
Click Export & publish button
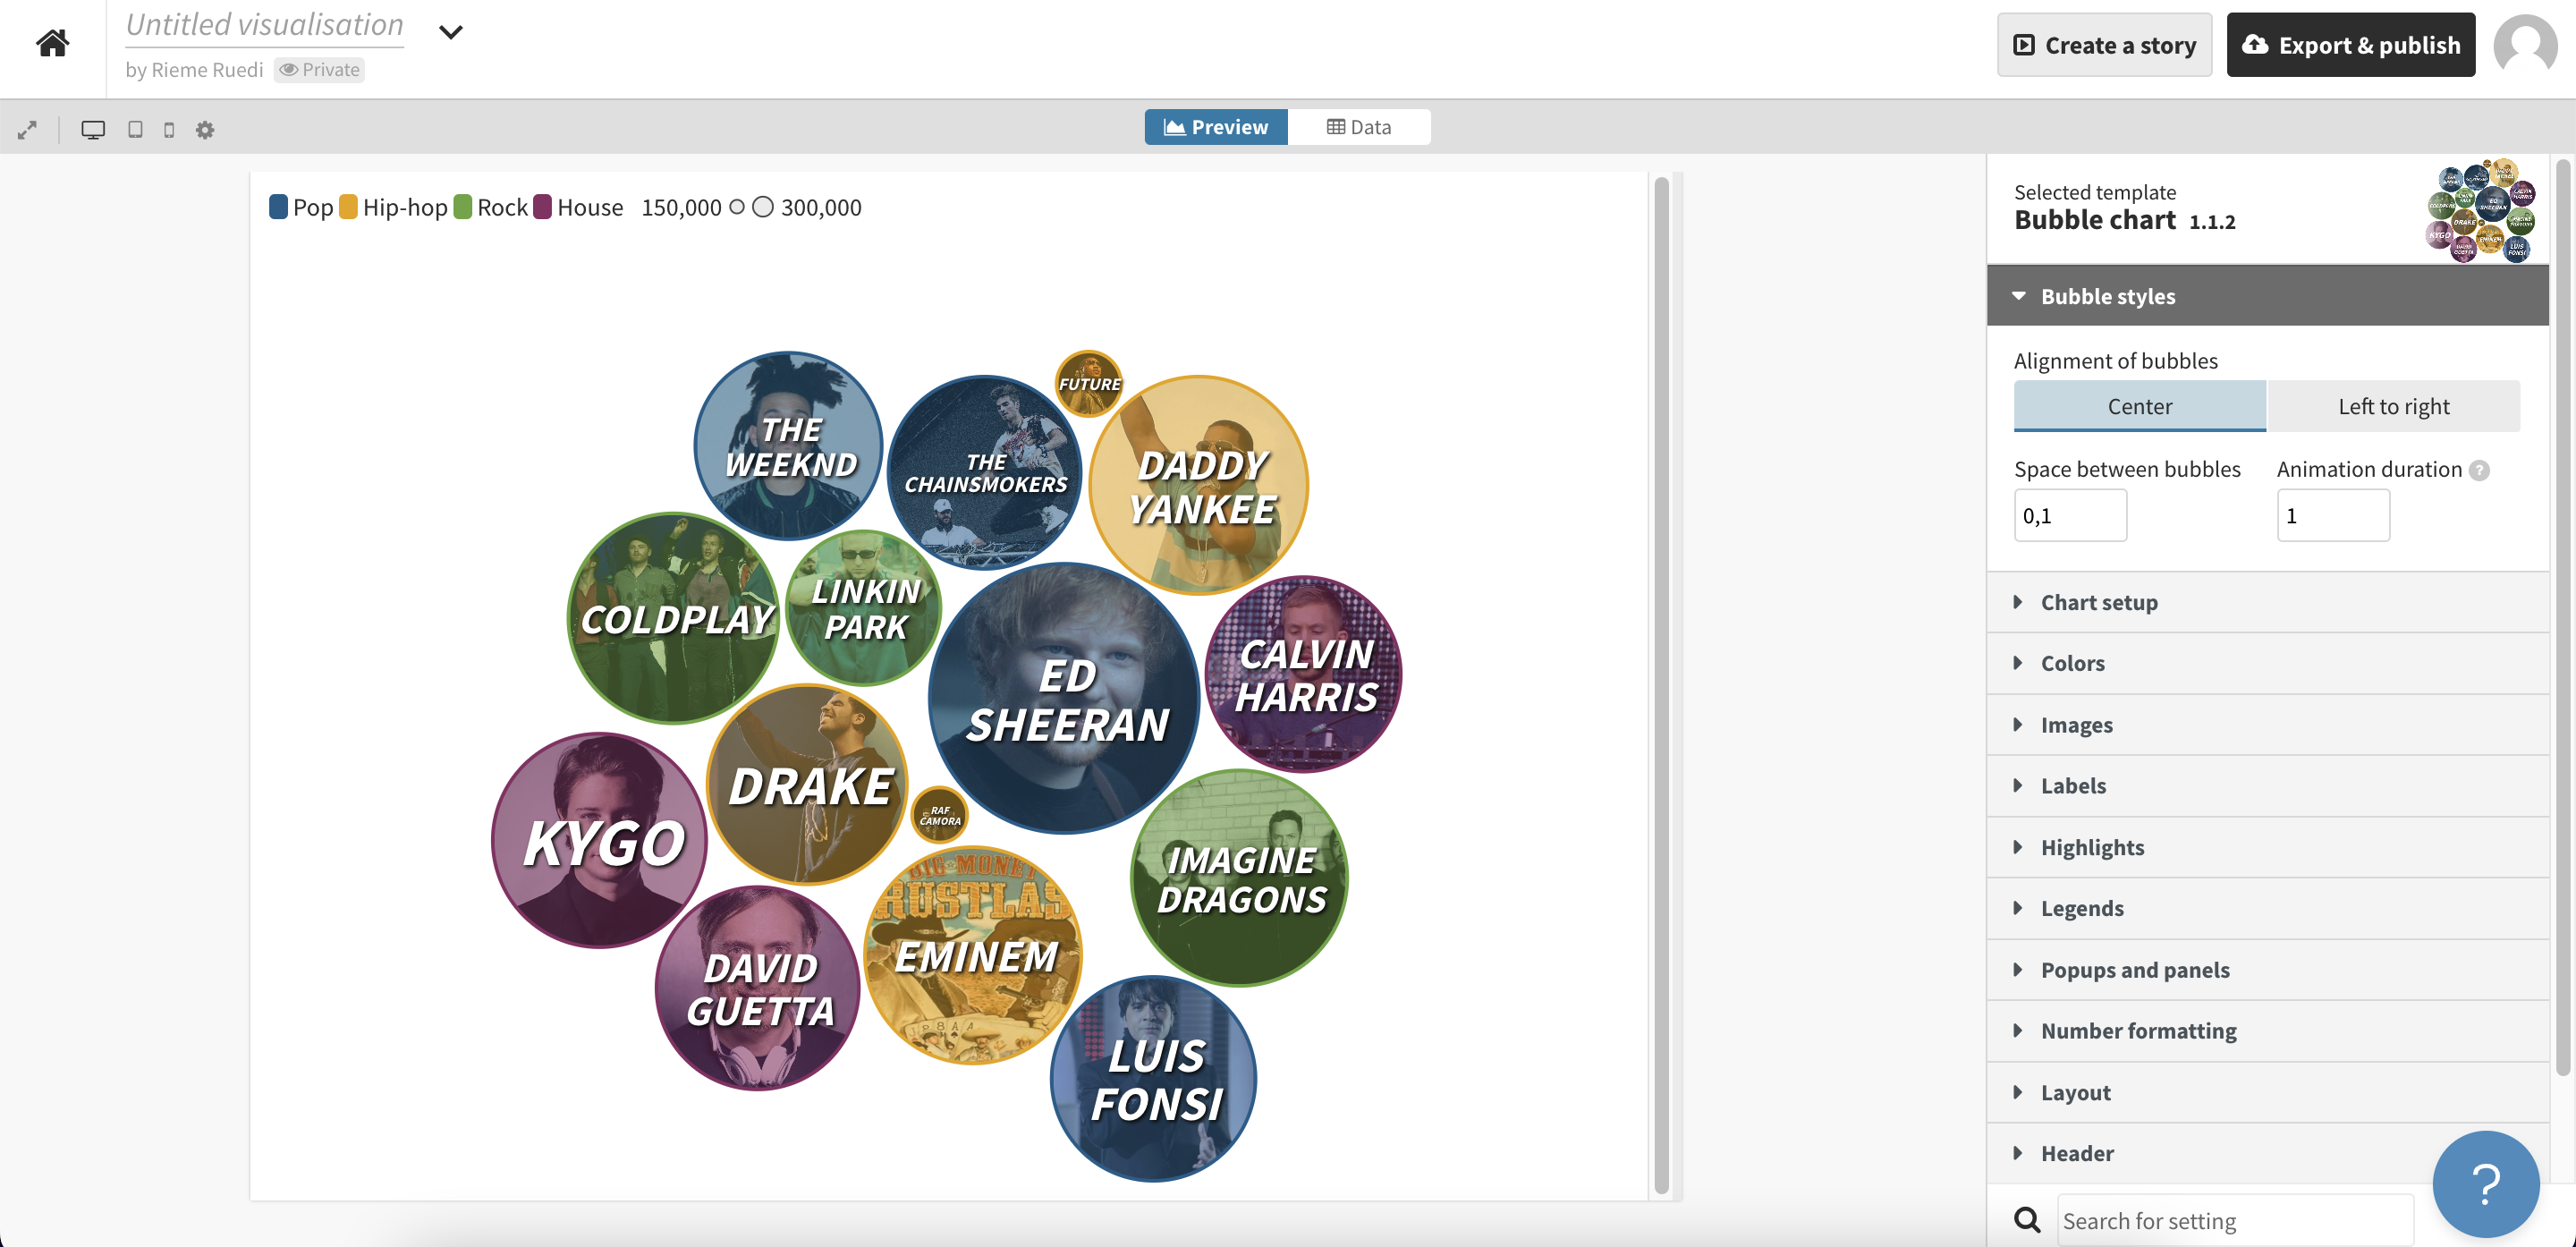click(x=2350, y=45)
